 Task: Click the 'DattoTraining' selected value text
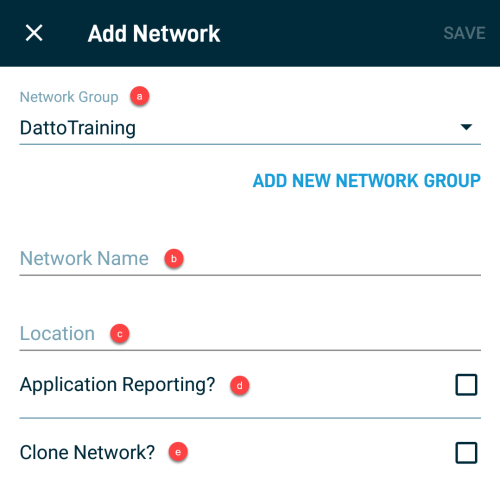tap(78, 128)
